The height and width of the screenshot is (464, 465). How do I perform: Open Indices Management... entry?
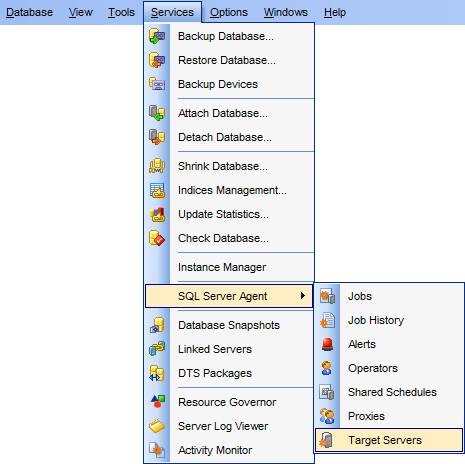point(229,190)
